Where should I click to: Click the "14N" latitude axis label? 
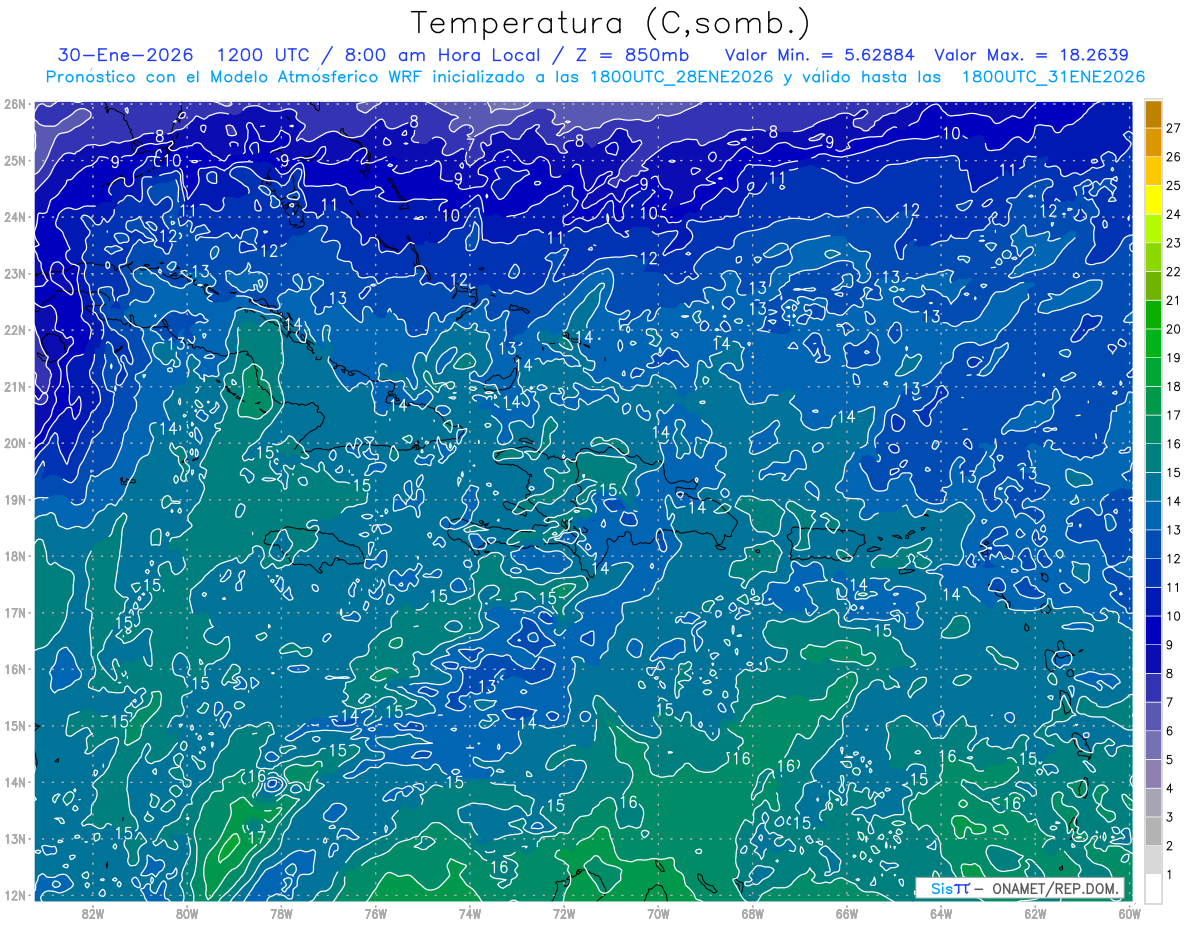pos(15,782)
